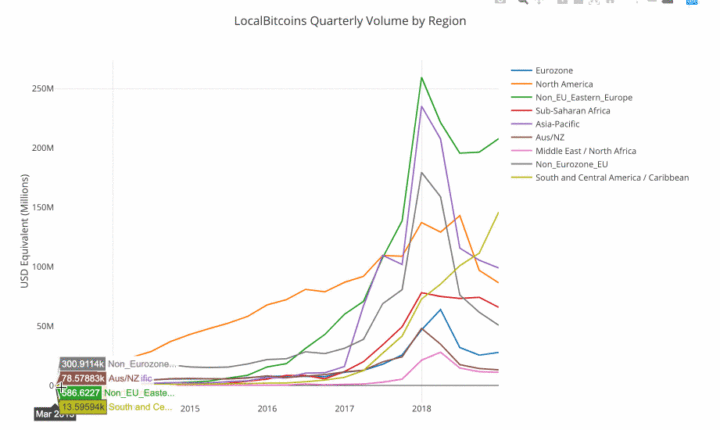Click the 100M y-axis tick label
The image size is (720, 430).
(43, 267)
